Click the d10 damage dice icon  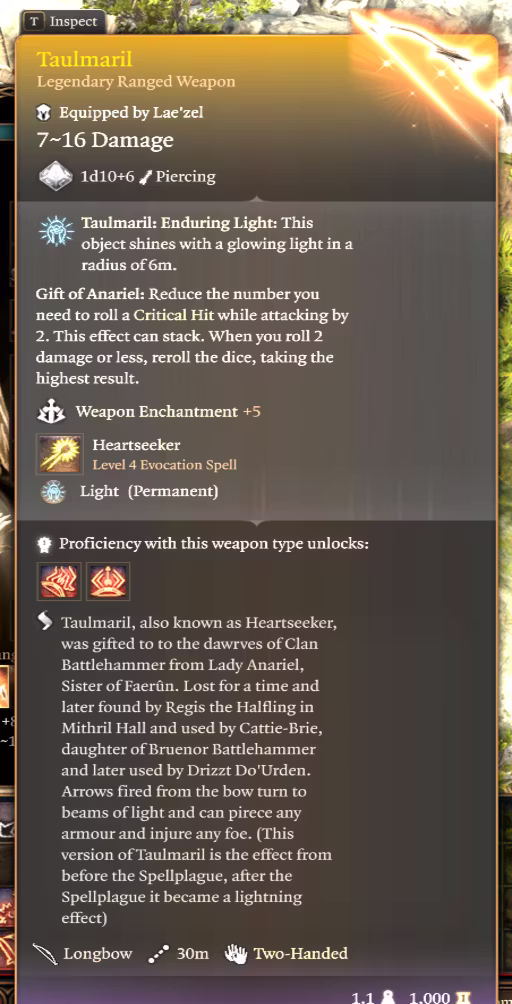tap(56, 176)
